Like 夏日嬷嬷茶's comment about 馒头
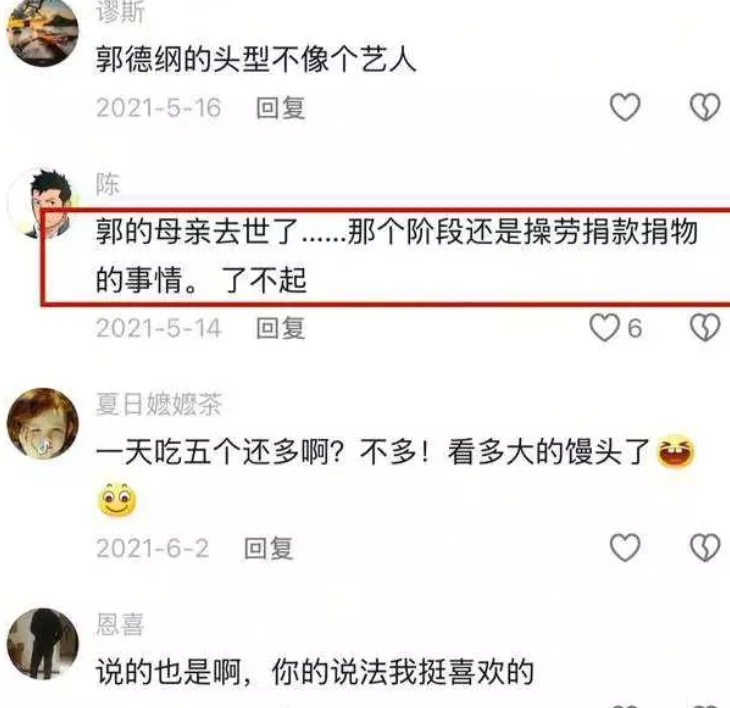Screen dimensions: 730x708 coord(625,547)
